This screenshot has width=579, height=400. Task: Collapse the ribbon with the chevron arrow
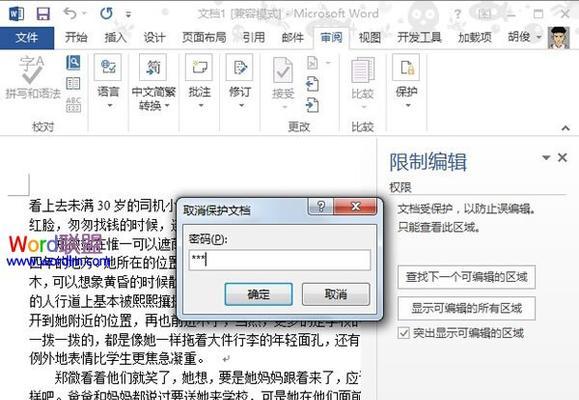tap(565, 128)
